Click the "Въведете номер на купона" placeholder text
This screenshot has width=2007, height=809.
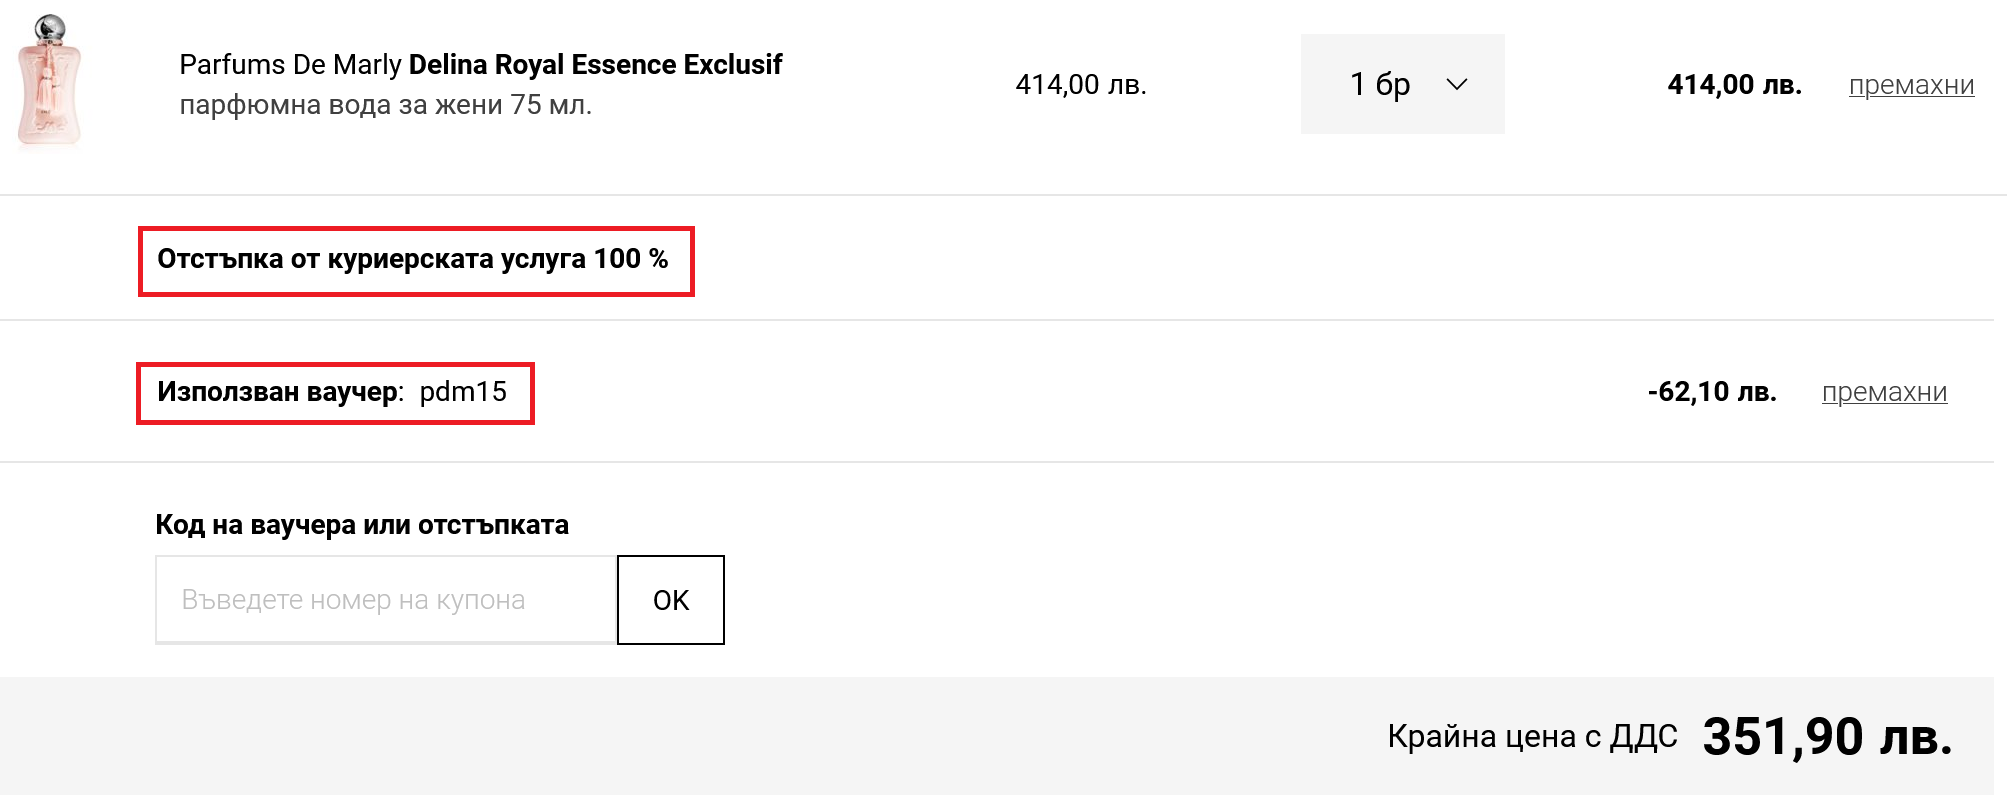point(353,600)
